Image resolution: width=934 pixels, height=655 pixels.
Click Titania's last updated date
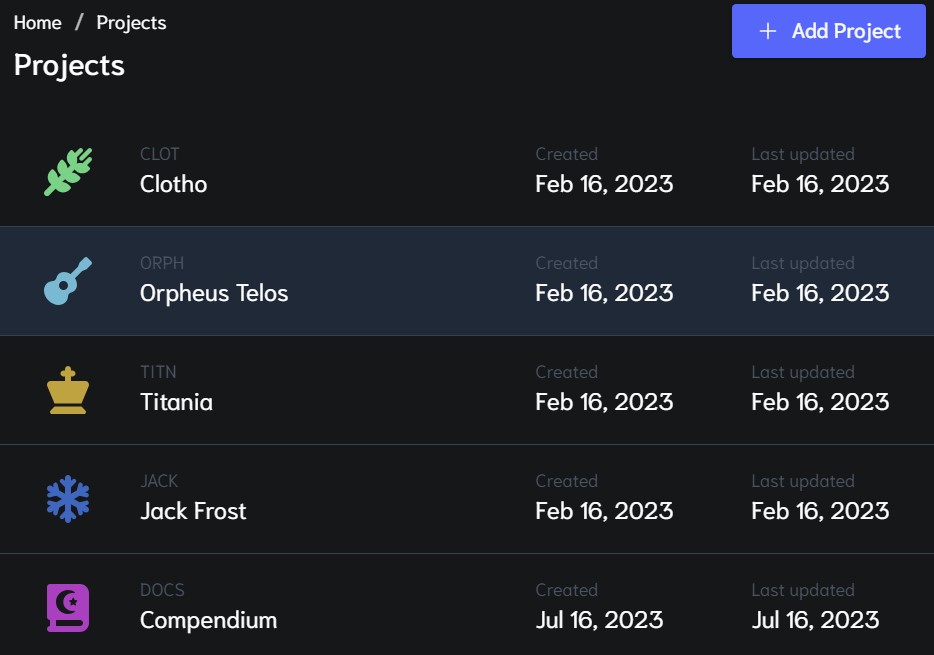(820, 402)
